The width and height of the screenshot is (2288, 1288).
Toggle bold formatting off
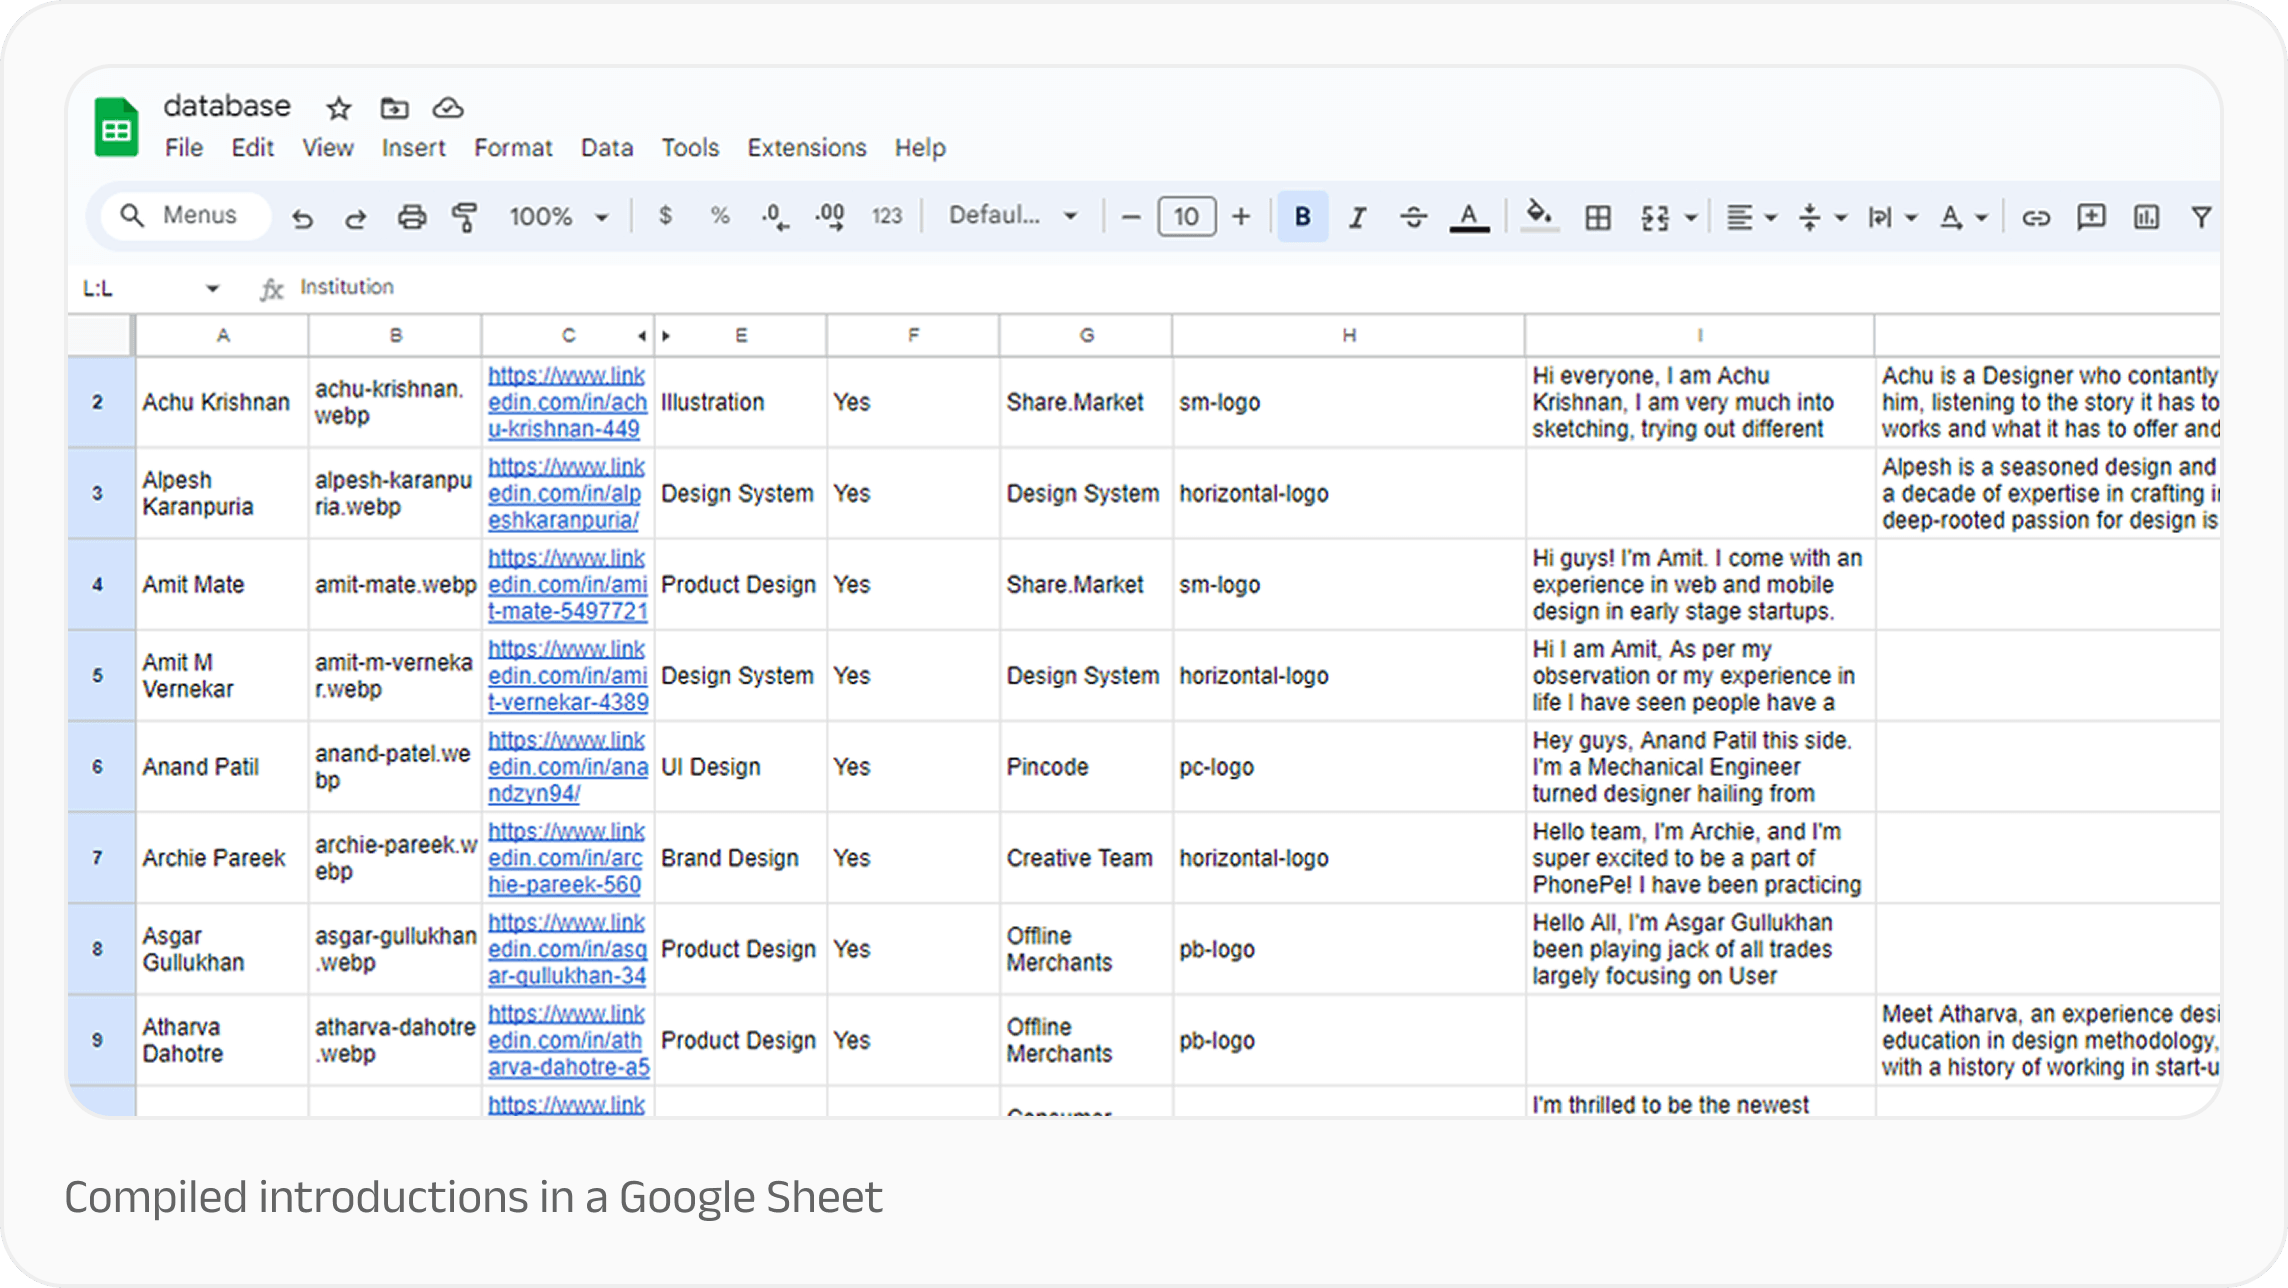(1301, 215)
